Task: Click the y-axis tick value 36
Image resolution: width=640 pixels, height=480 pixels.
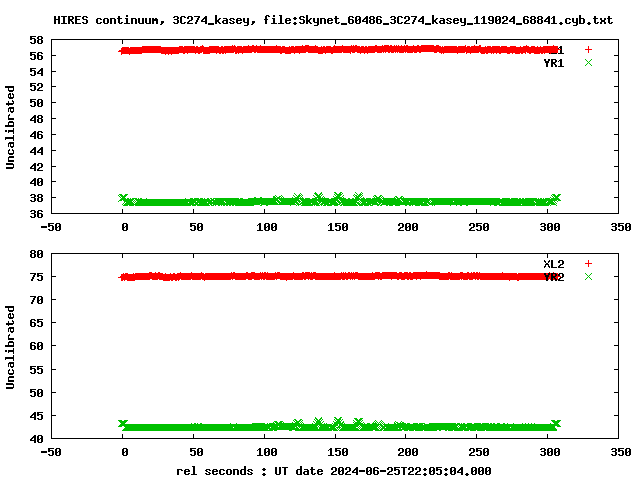Action: [36, 214]
